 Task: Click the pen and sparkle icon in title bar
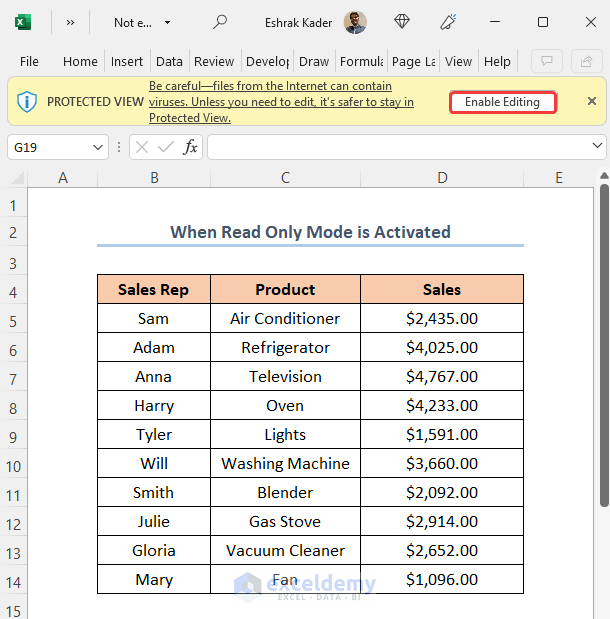pos(449,22)
